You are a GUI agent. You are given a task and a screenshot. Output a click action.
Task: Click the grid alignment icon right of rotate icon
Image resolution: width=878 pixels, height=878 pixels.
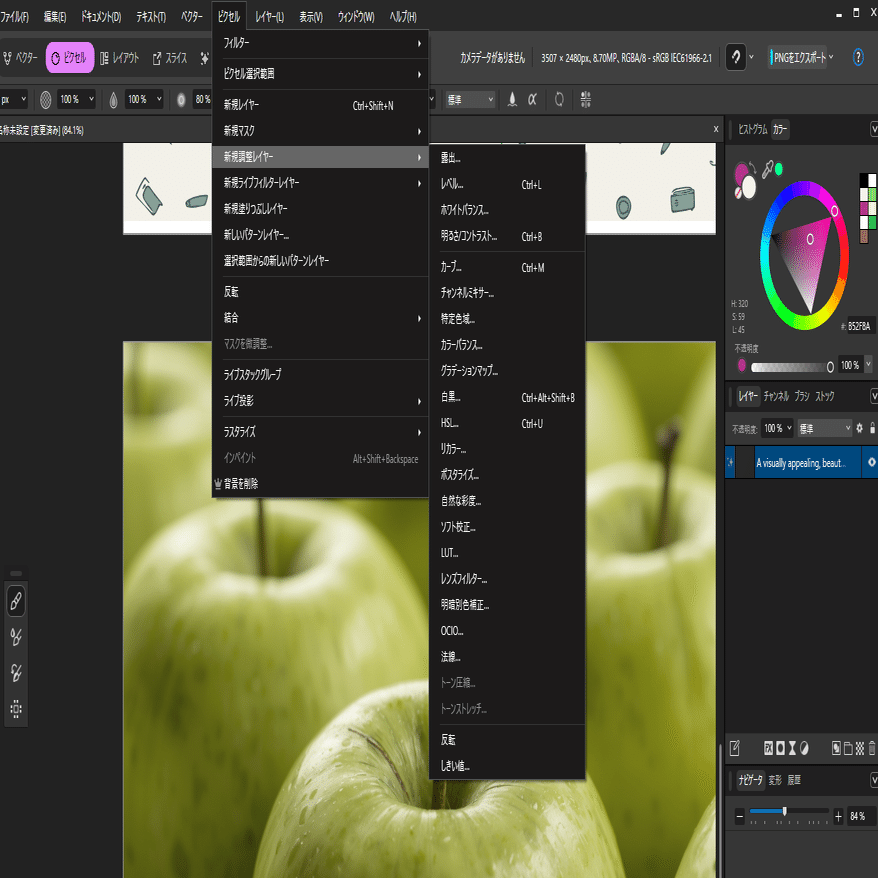[x=586, y=100]
